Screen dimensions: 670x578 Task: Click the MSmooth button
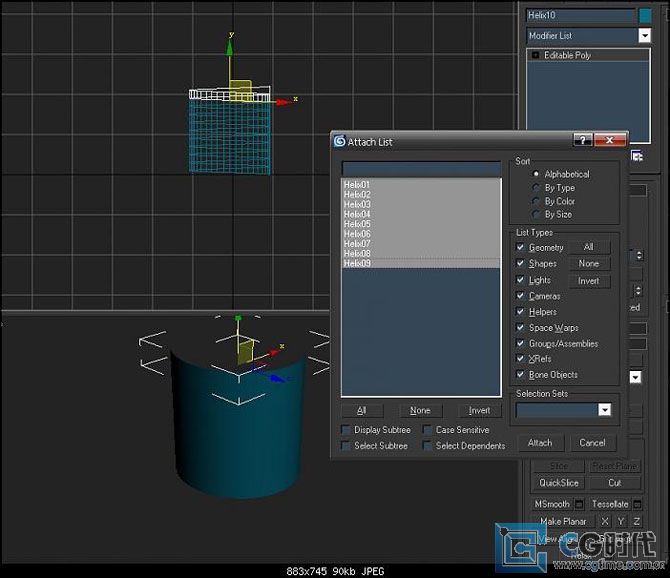point(552,504)
